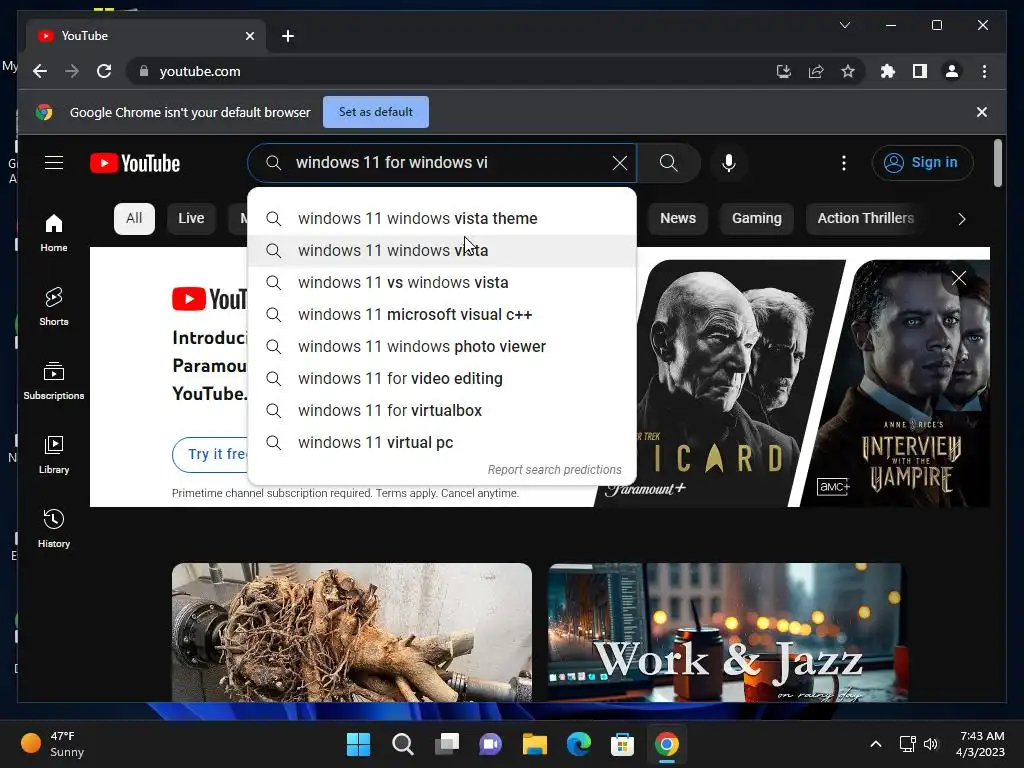Screen dimensions: 1024x768
Task: Toggle the Chrome side panel icon
Action: 920,71
